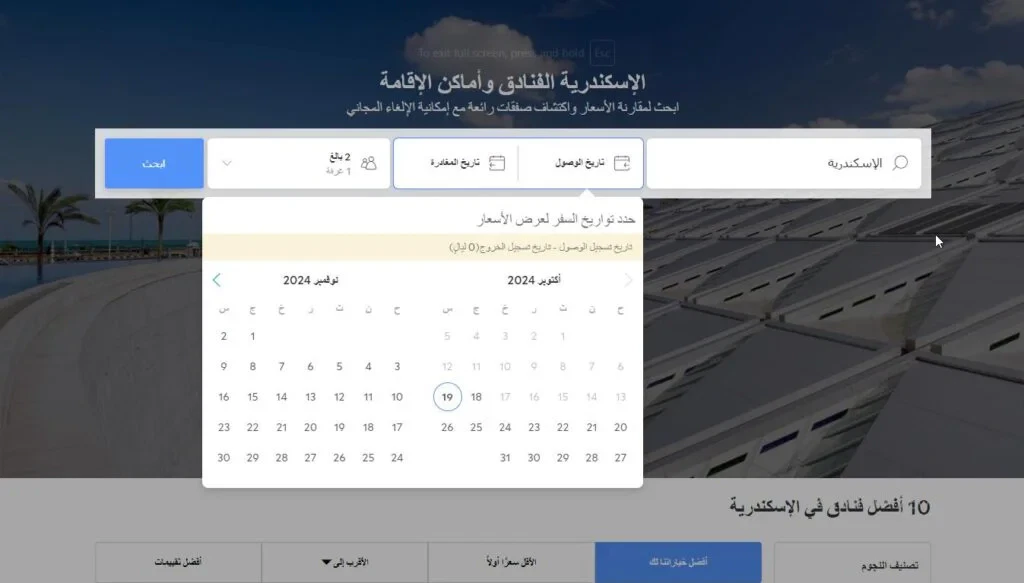
Task: Switch to the أفضل خياراتنا لك tab
Action: pyautogui.click(x=679, y=561)
